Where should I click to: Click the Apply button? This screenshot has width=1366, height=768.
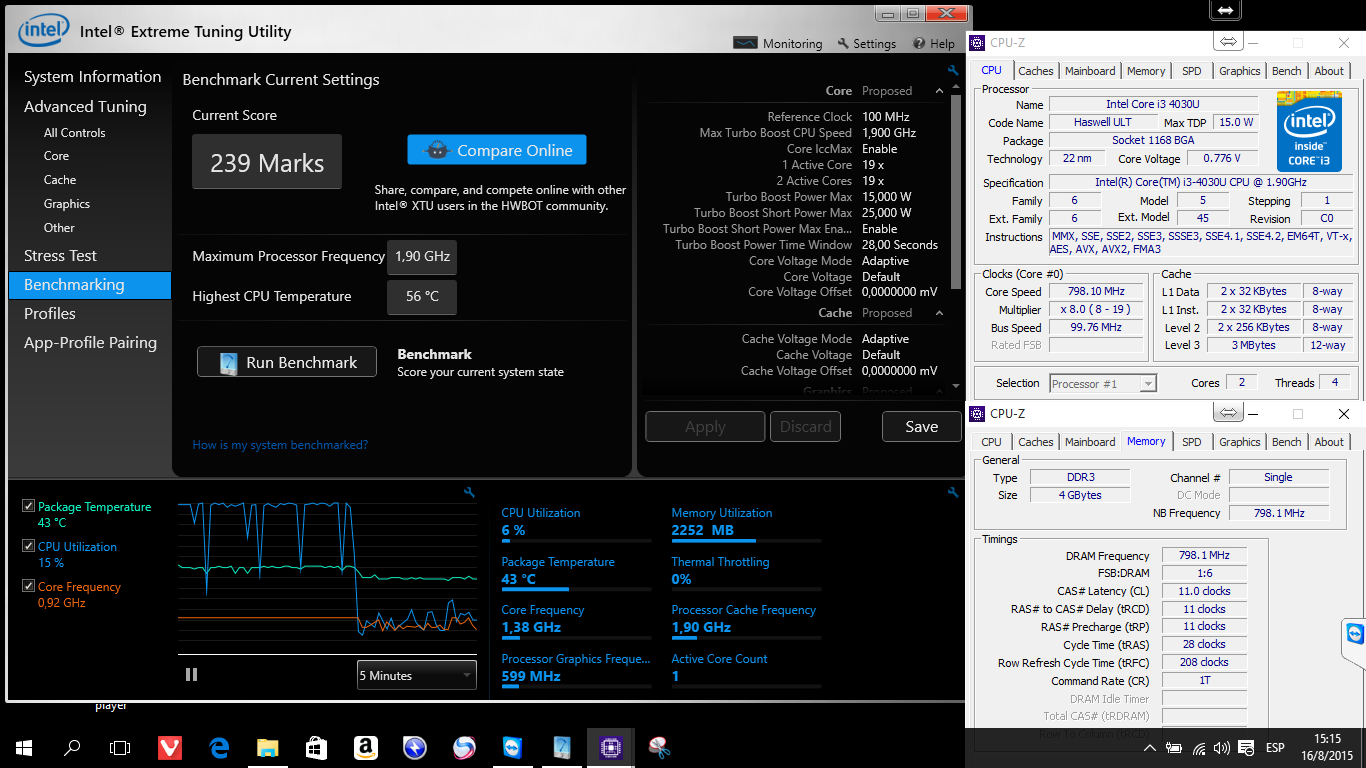click(x=705, y=426)
